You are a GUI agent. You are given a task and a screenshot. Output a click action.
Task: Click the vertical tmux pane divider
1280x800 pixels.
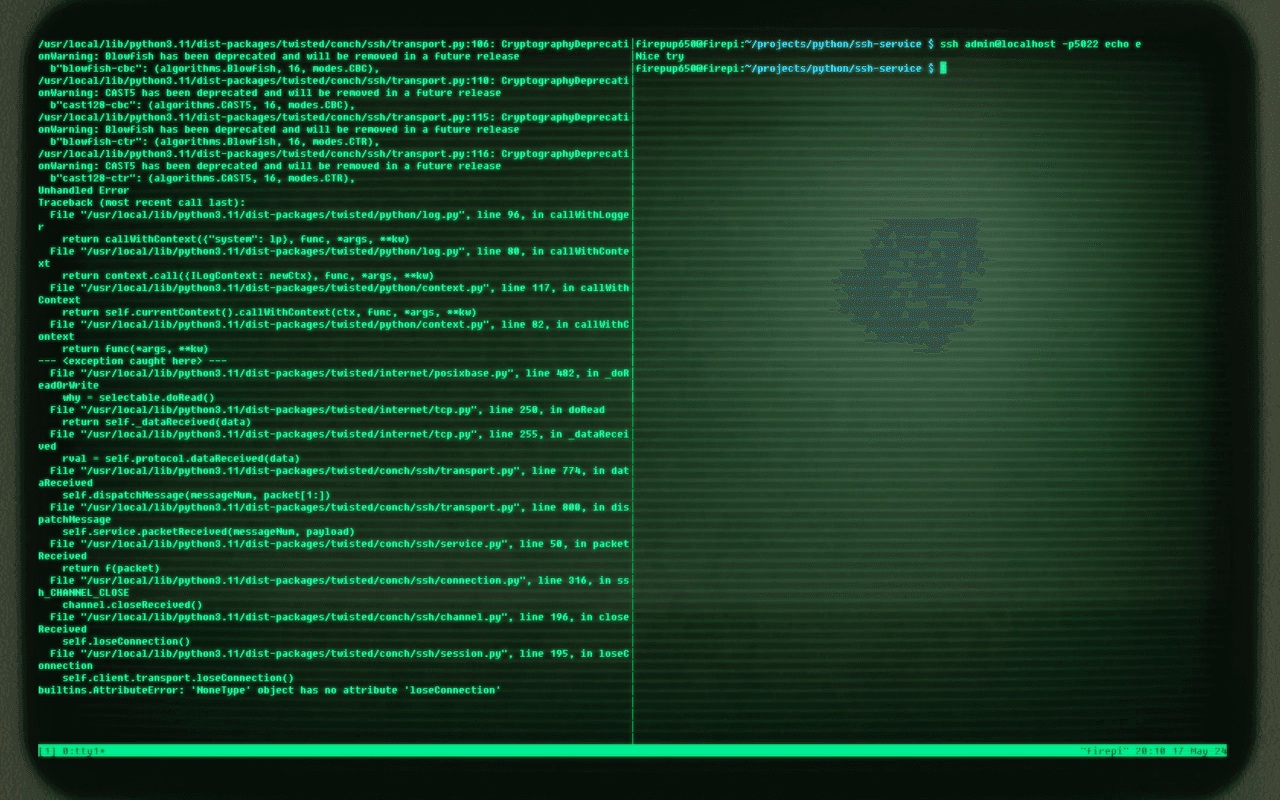pyautogui.click(x=632, y=400)
